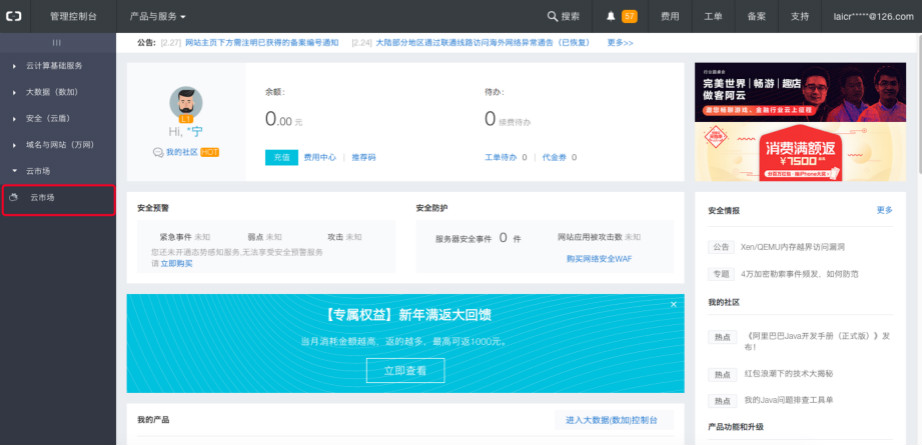Open the notification bell icon
The height and width of the screenshot is (445, 922).
coord(611,16)
